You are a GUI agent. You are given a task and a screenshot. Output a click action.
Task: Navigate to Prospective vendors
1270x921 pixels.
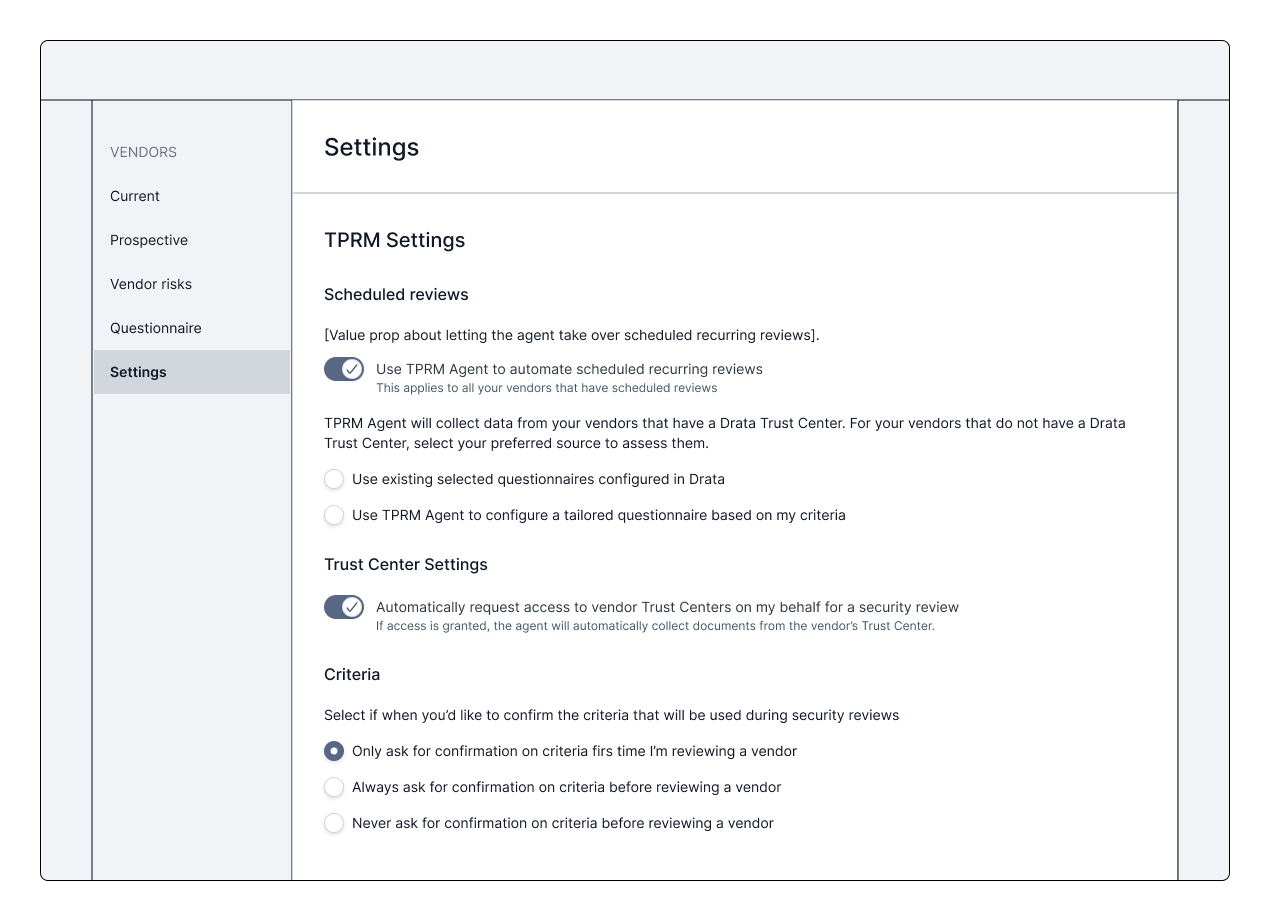tap(149, 240)
